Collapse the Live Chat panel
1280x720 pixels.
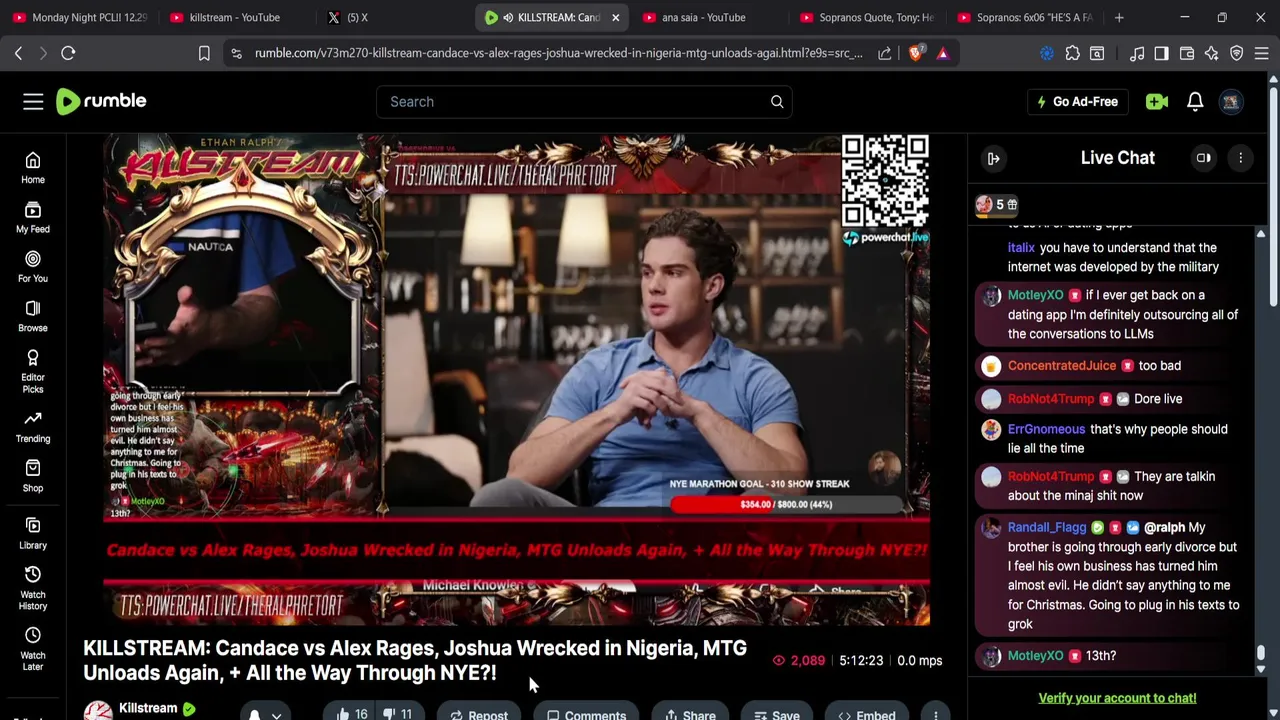pos(994,158)
